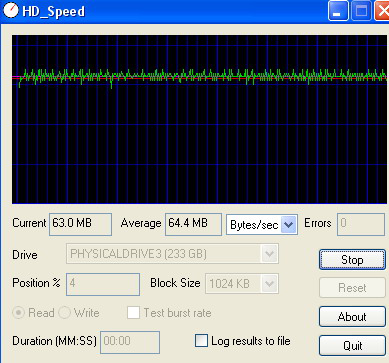
Task: Enable Log results to file checkbox
Action: click(x=201, y=341)
